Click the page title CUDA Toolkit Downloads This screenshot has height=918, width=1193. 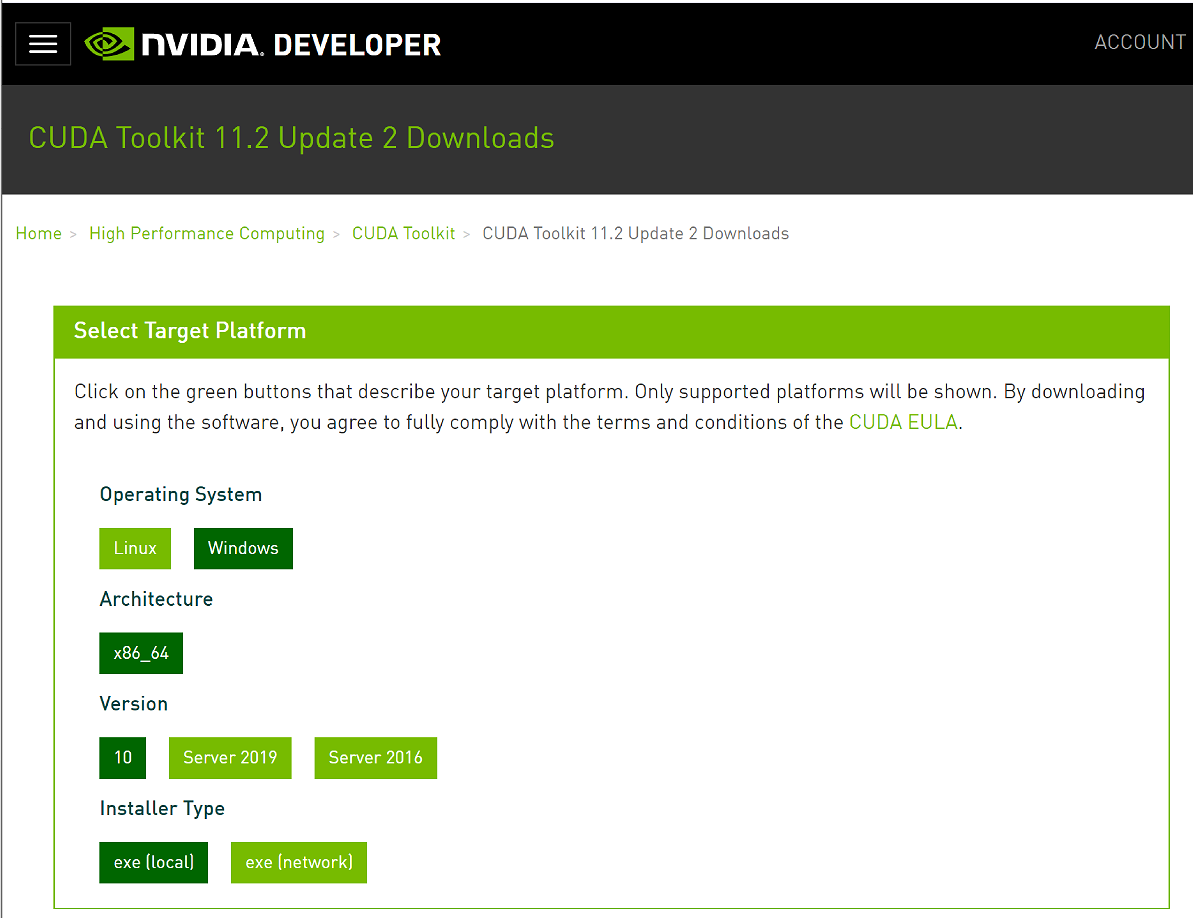click(x=291, y=138)
